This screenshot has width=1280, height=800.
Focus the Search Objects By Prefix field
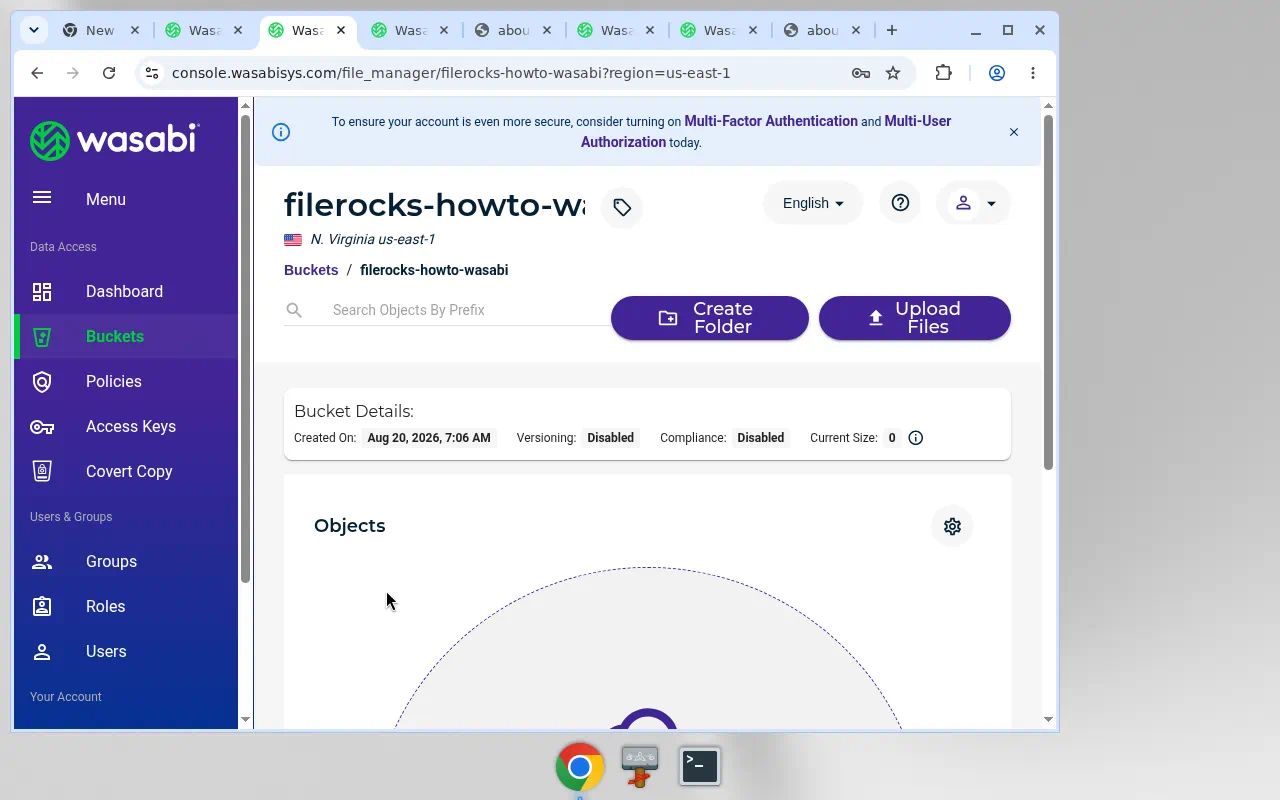(468, 310)
